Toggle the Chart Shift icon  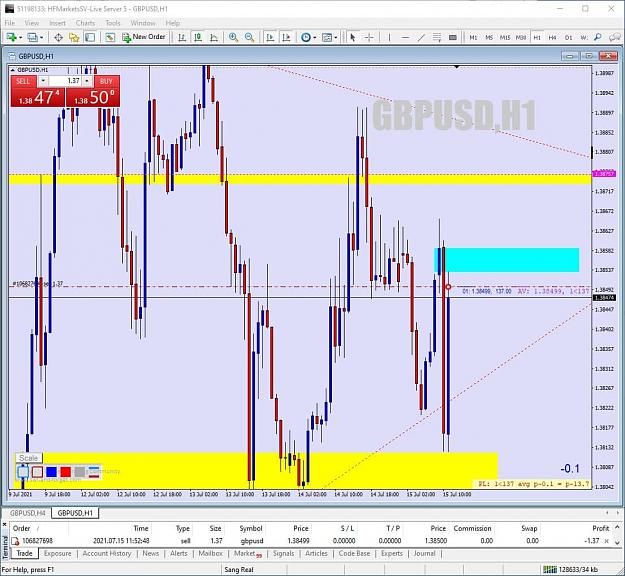pos(286,37)
